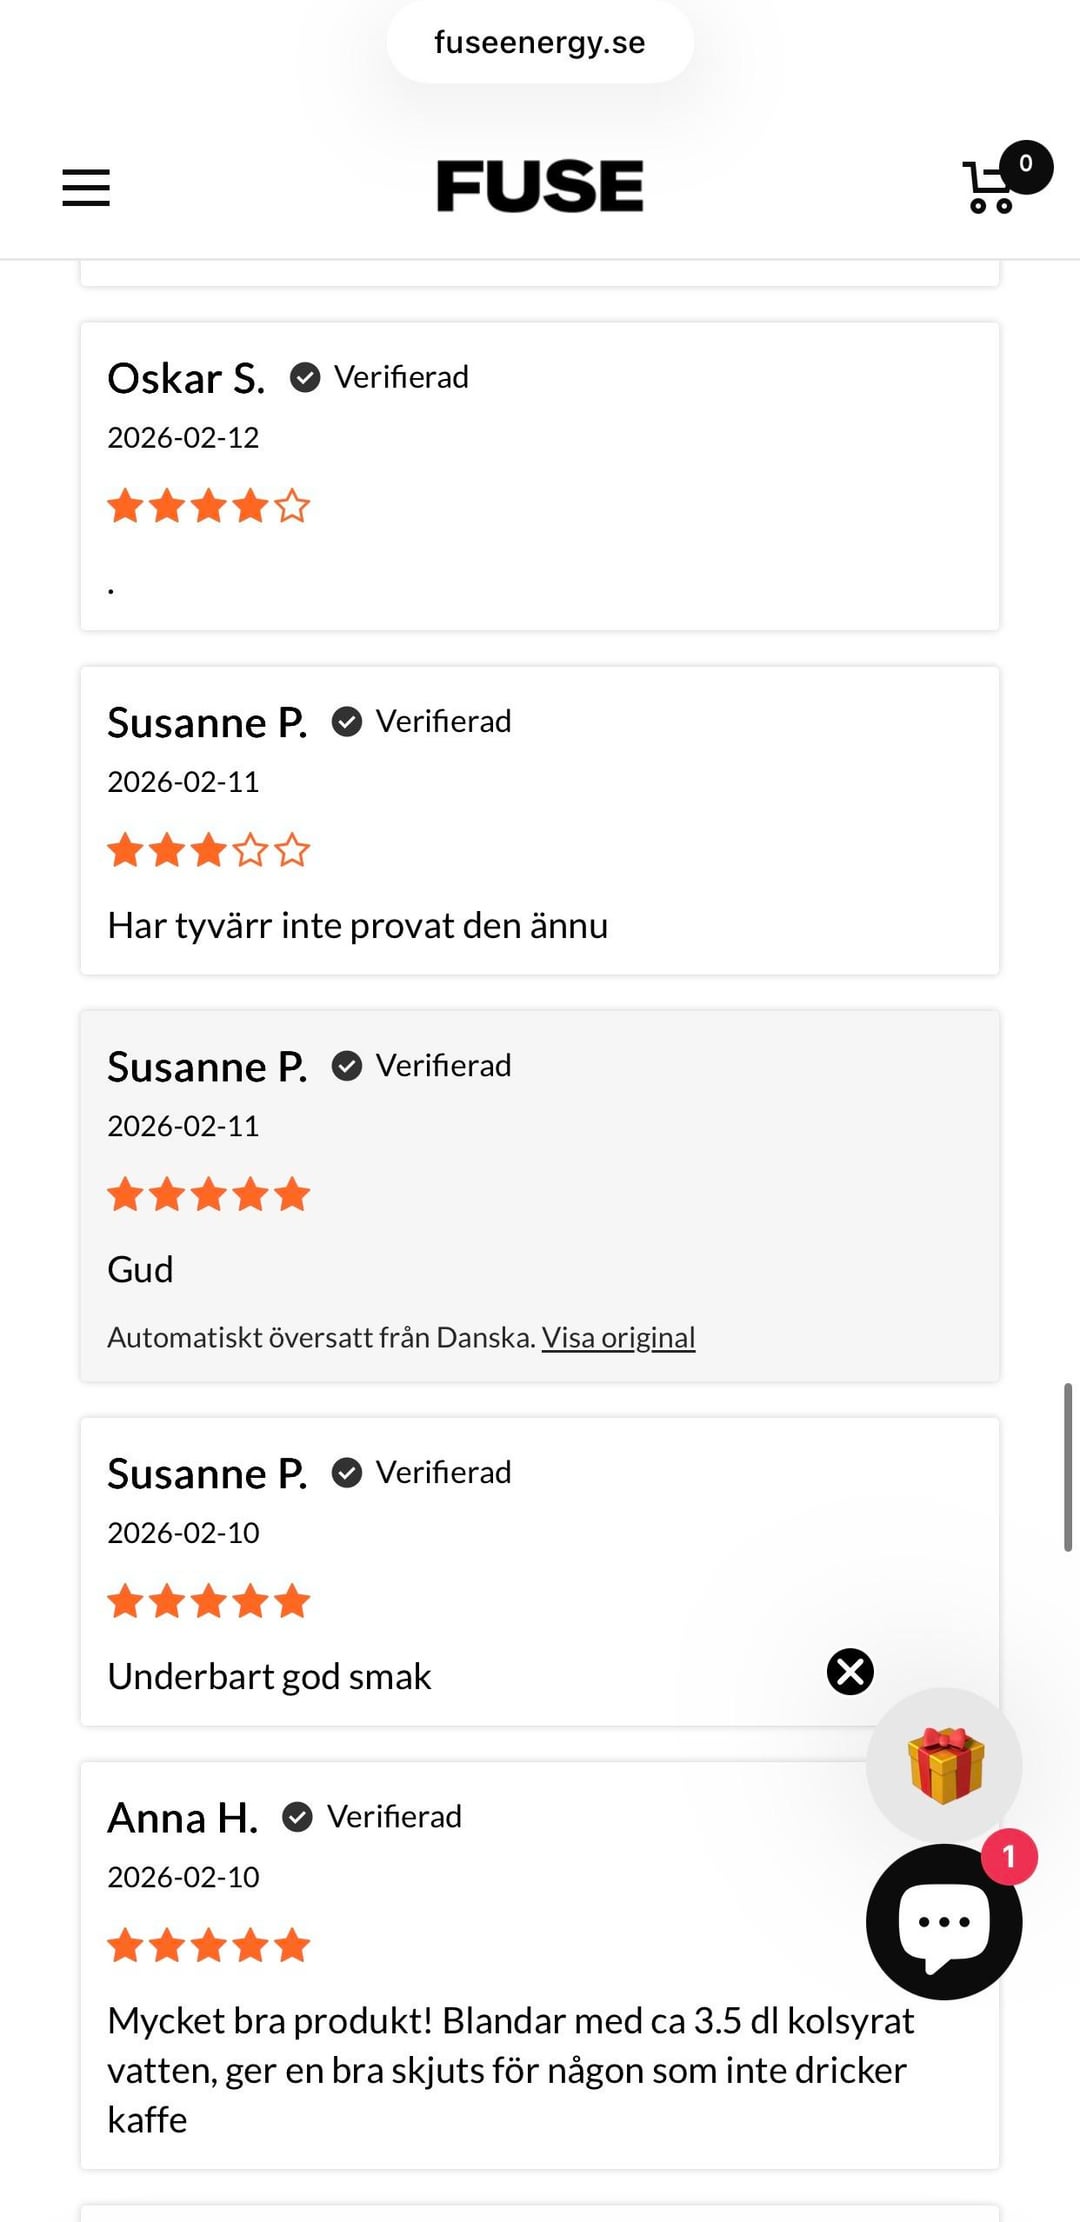Click the three-star rating by Susanne P.
1080x2222 pixels.
(208, 850)
